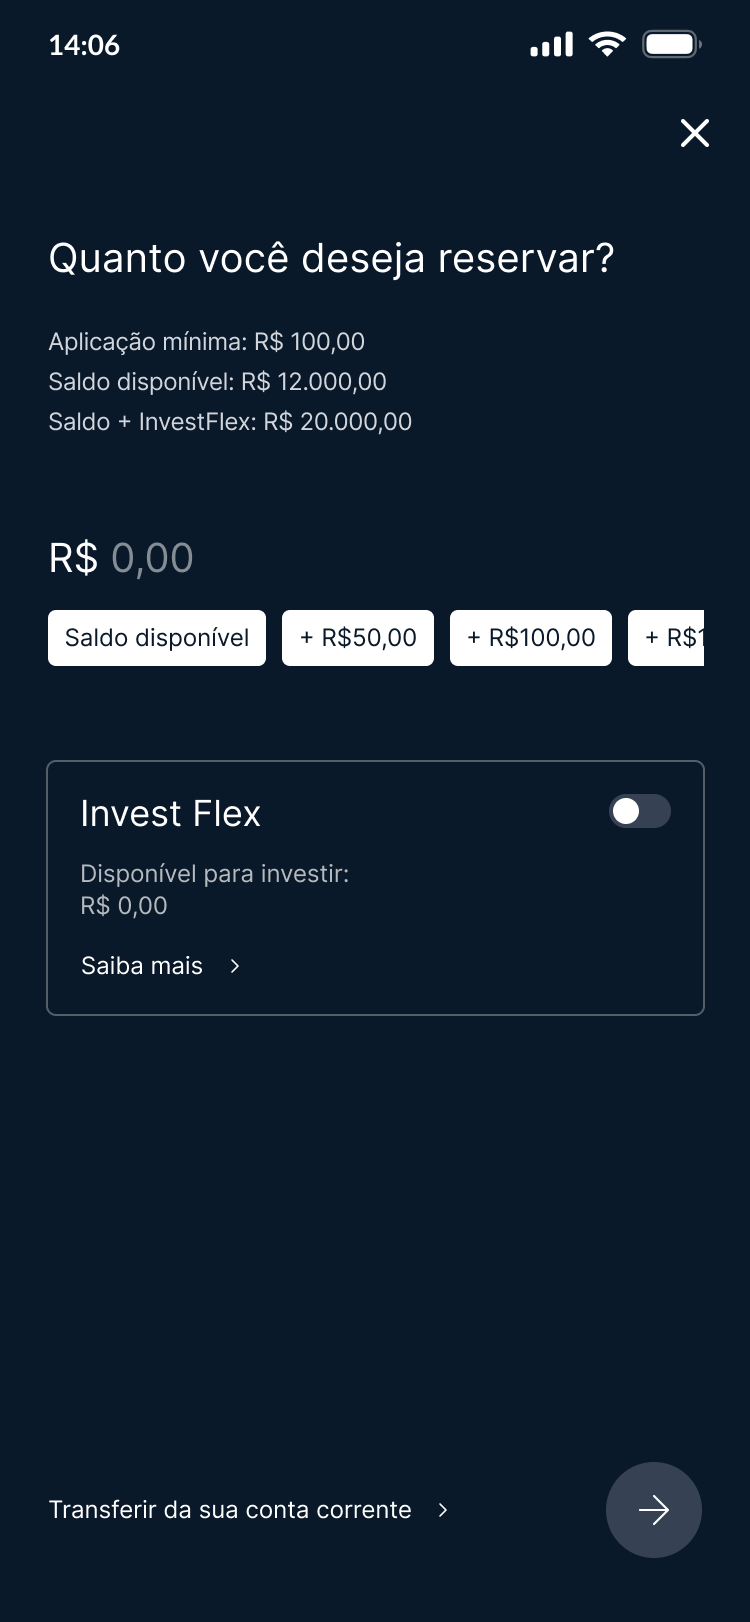Tap the round forward arrow button
750x1622 pixels.
click(x=654, y=1510)
